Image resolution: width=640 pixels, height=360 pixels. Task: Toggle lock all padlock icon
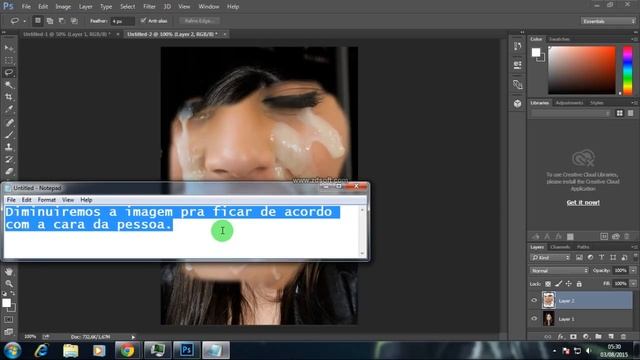tap(579, 284)
